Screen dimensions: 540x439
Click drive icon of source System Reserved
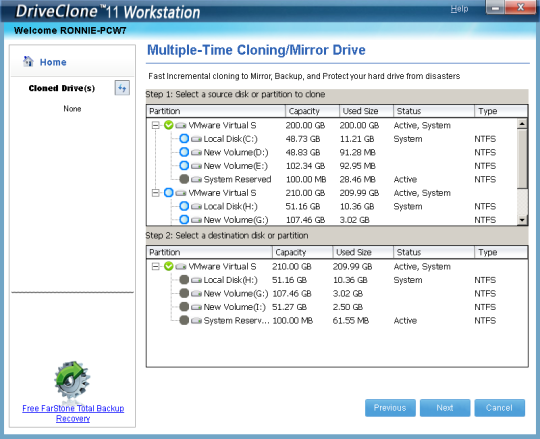[196, 179]
